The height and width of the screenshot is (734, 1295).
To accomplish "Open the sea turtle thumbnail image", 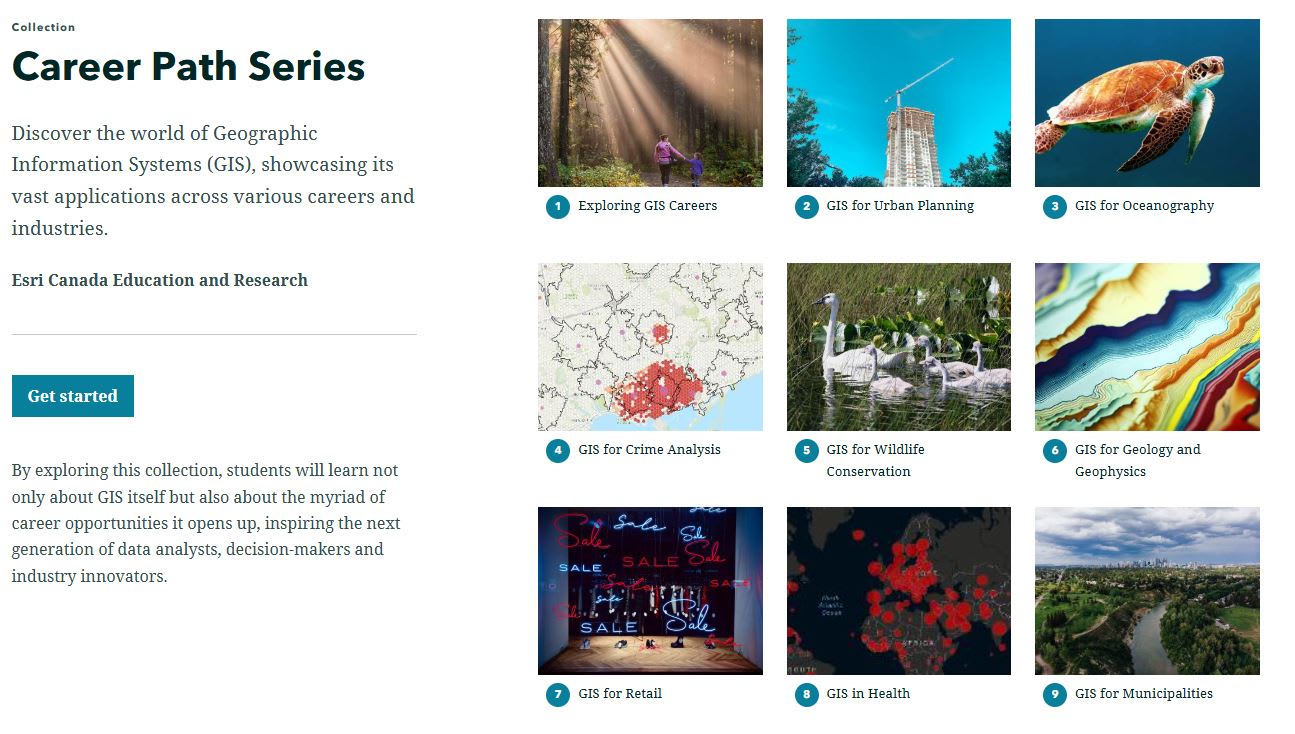I will point(1147,102).
